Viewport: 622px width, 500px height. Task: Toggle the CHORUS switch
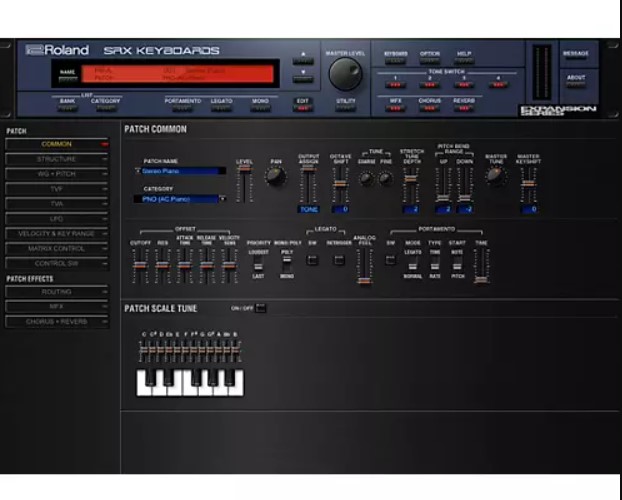click(430, 108)
